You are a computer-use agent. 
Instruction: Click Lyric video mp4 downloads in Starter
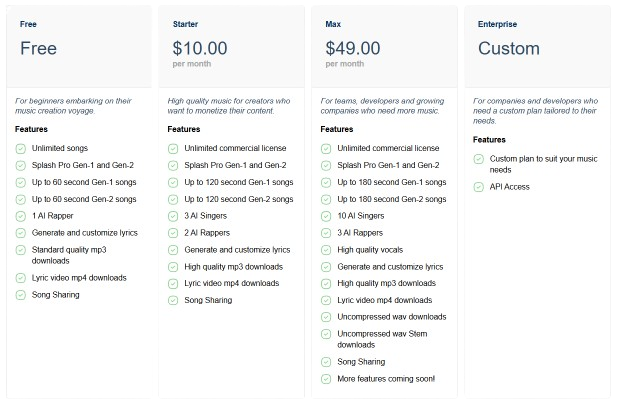pos(232,283)
